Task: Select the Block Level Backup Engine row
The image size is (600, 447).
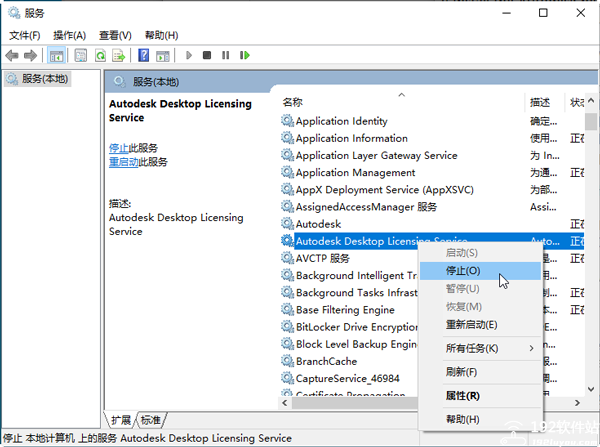Action: click(349, 344)
